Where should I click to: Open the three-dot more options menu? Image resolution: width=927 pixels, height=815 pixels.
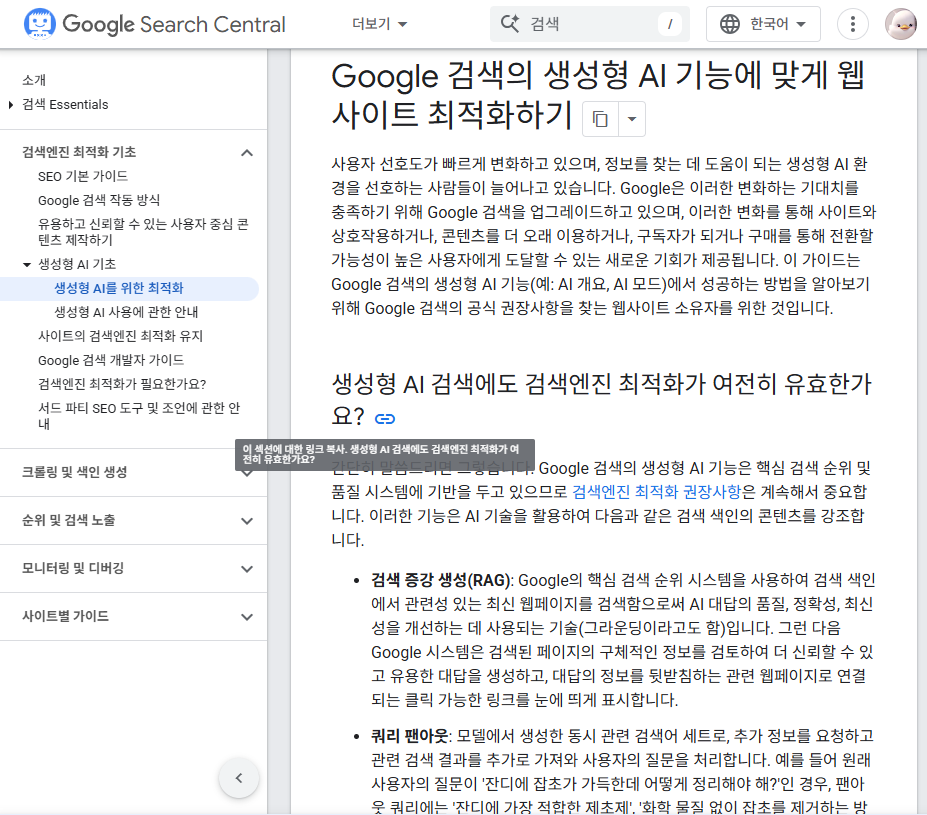pos(853,24)
